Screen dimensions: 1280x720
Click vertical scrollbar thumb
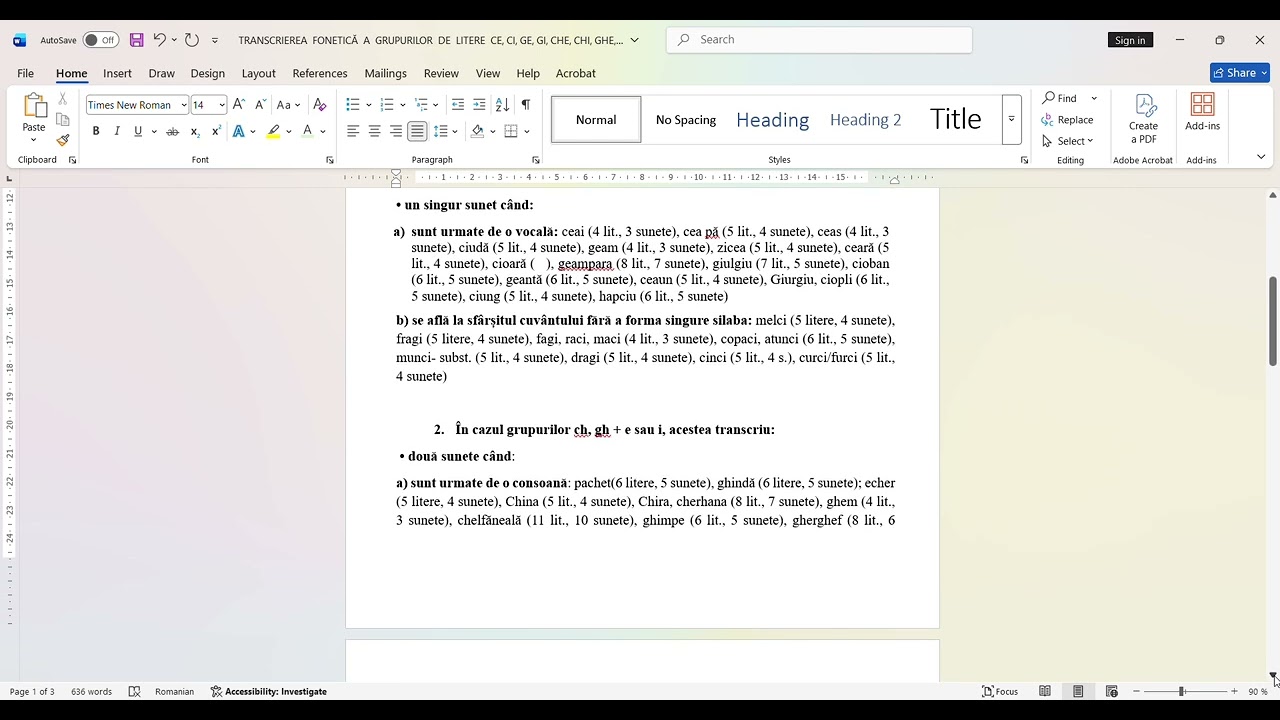1273,321
